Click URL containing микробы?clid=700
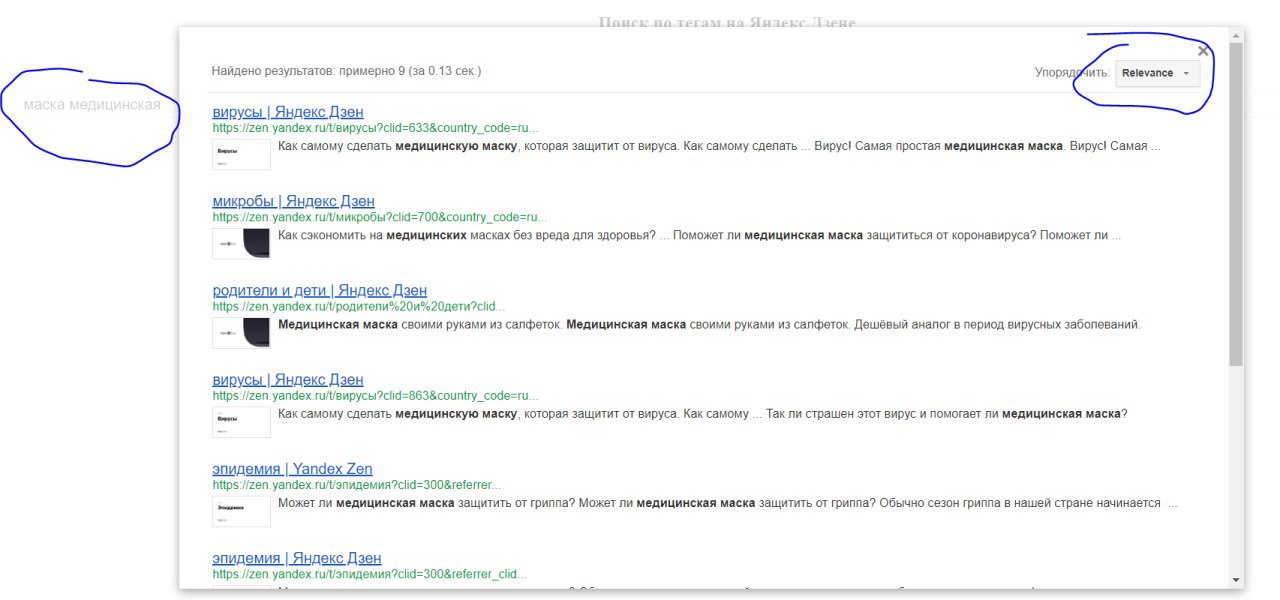 tap(379, 217)
